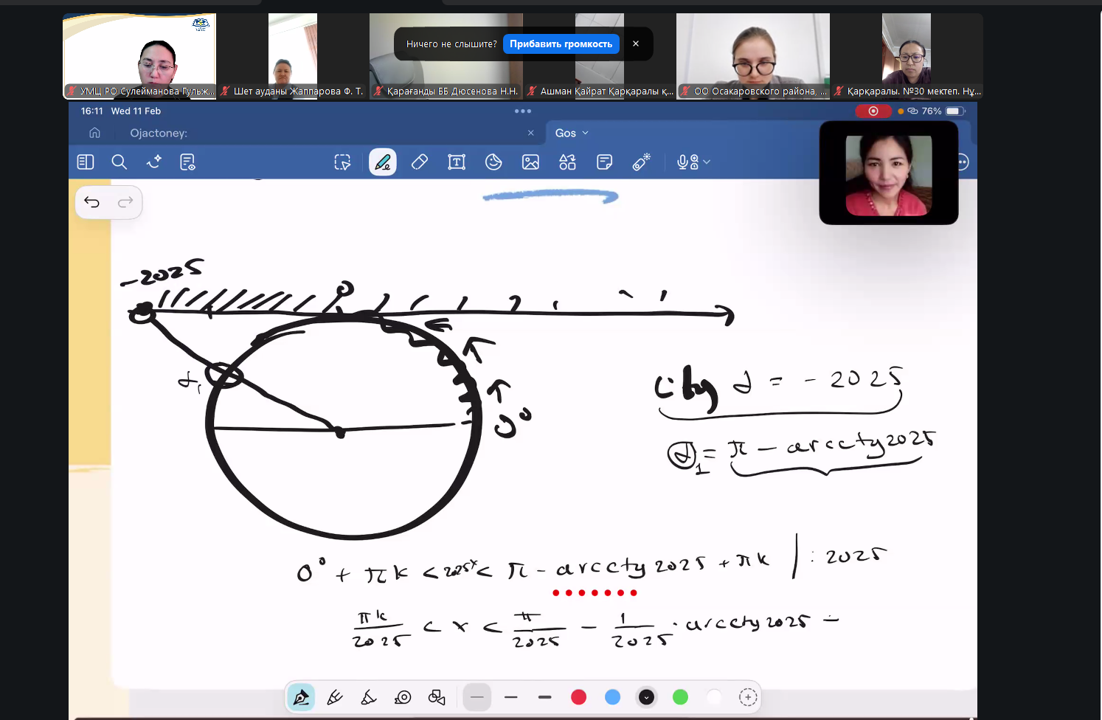Undo the last stroke
This screenshot has width=1102, height=720.
click(92, 202)
